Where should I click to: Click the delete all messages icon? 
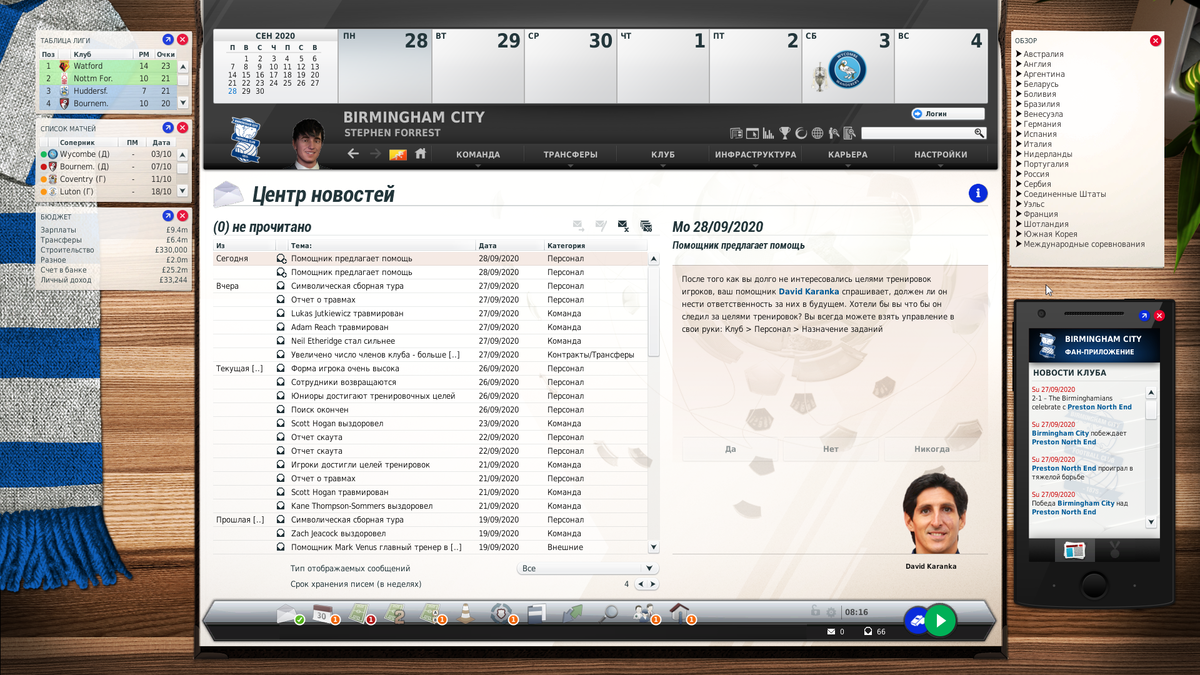point(646,226)
